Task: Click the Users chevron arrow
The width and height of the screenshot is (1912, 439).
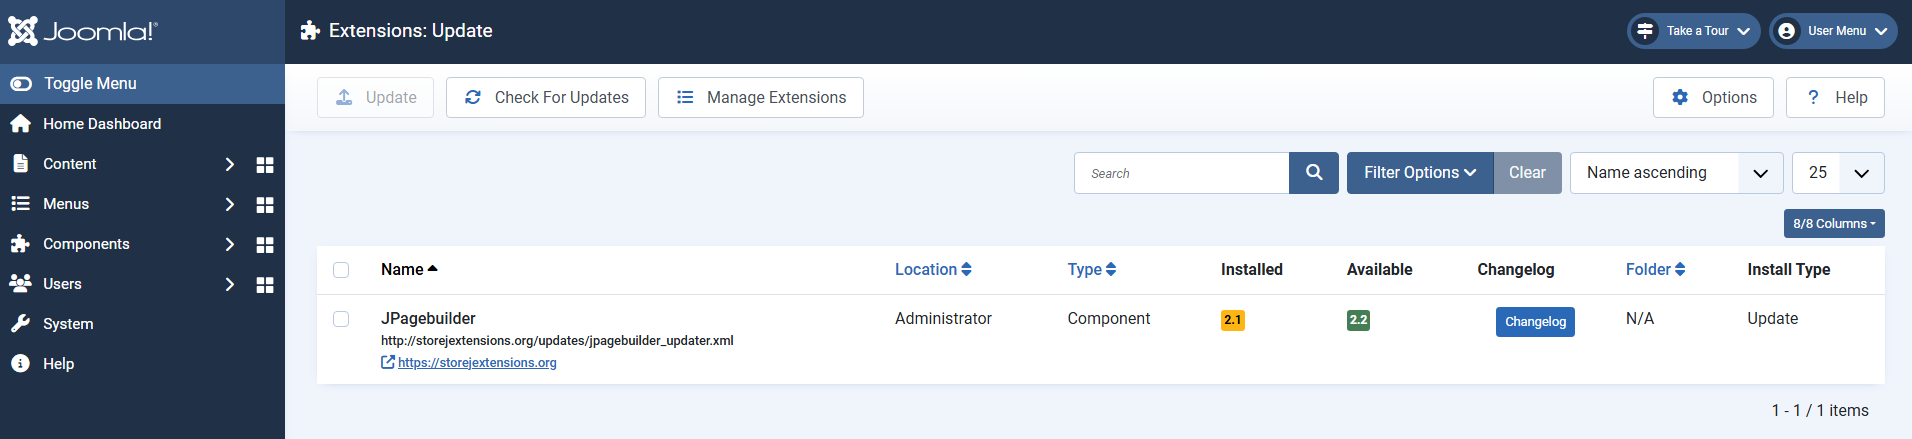Action: pos(230,284)
